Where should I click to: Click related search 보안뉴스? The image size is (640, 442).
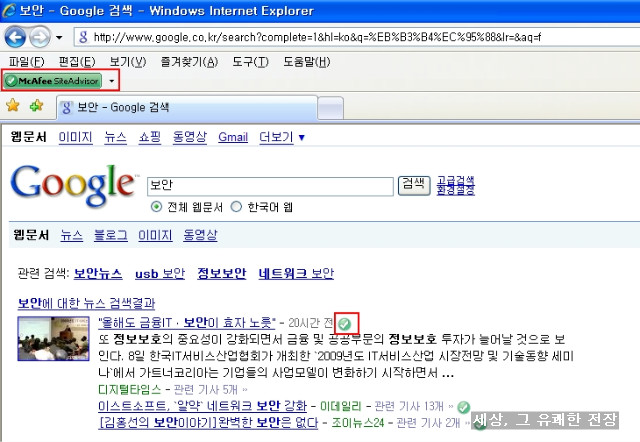click(x=98, y=273)
